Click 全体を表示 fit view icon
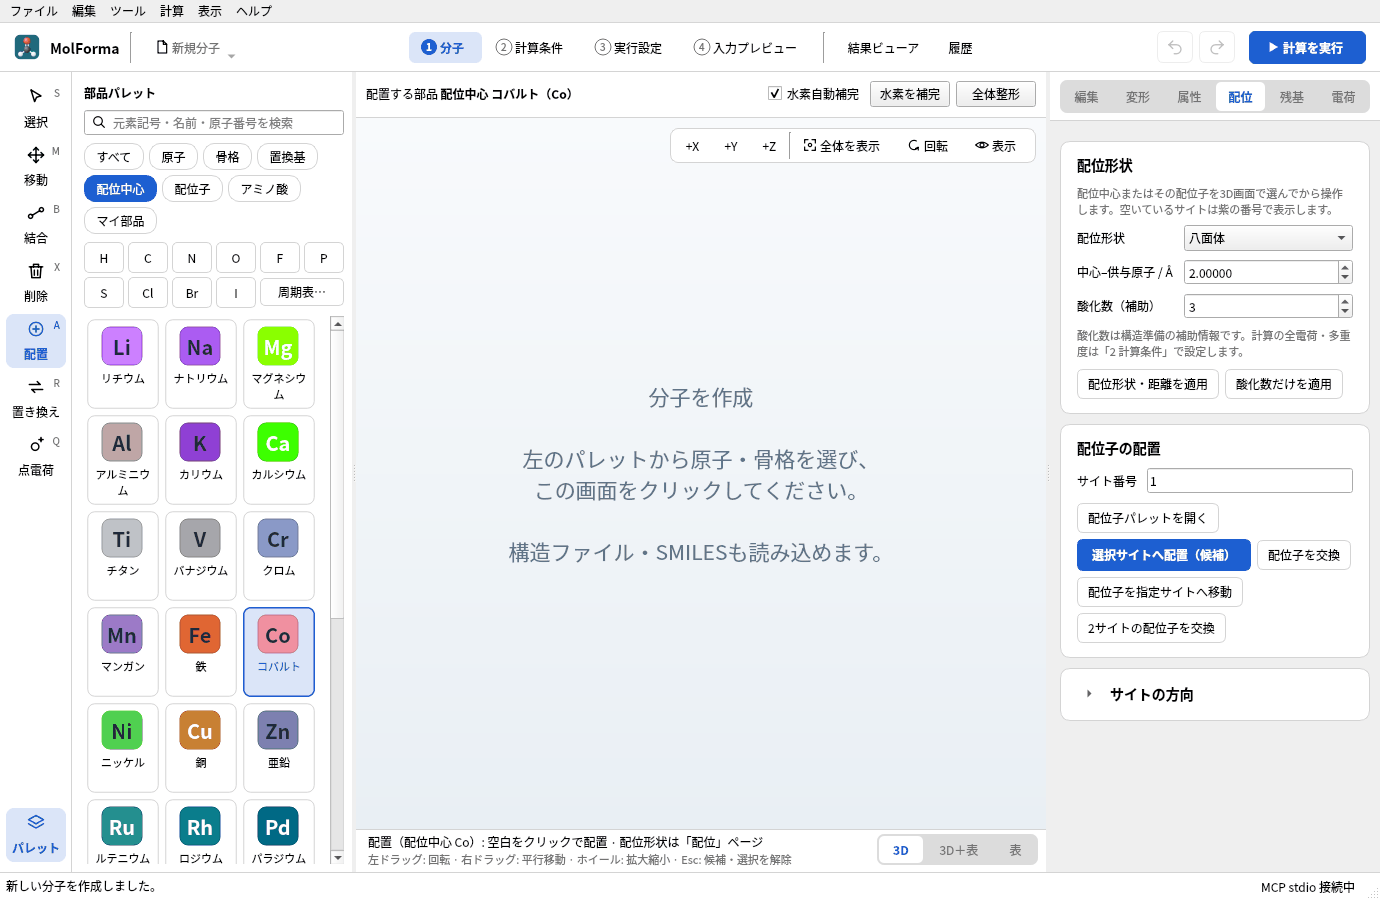 click(x=841, y=146)
